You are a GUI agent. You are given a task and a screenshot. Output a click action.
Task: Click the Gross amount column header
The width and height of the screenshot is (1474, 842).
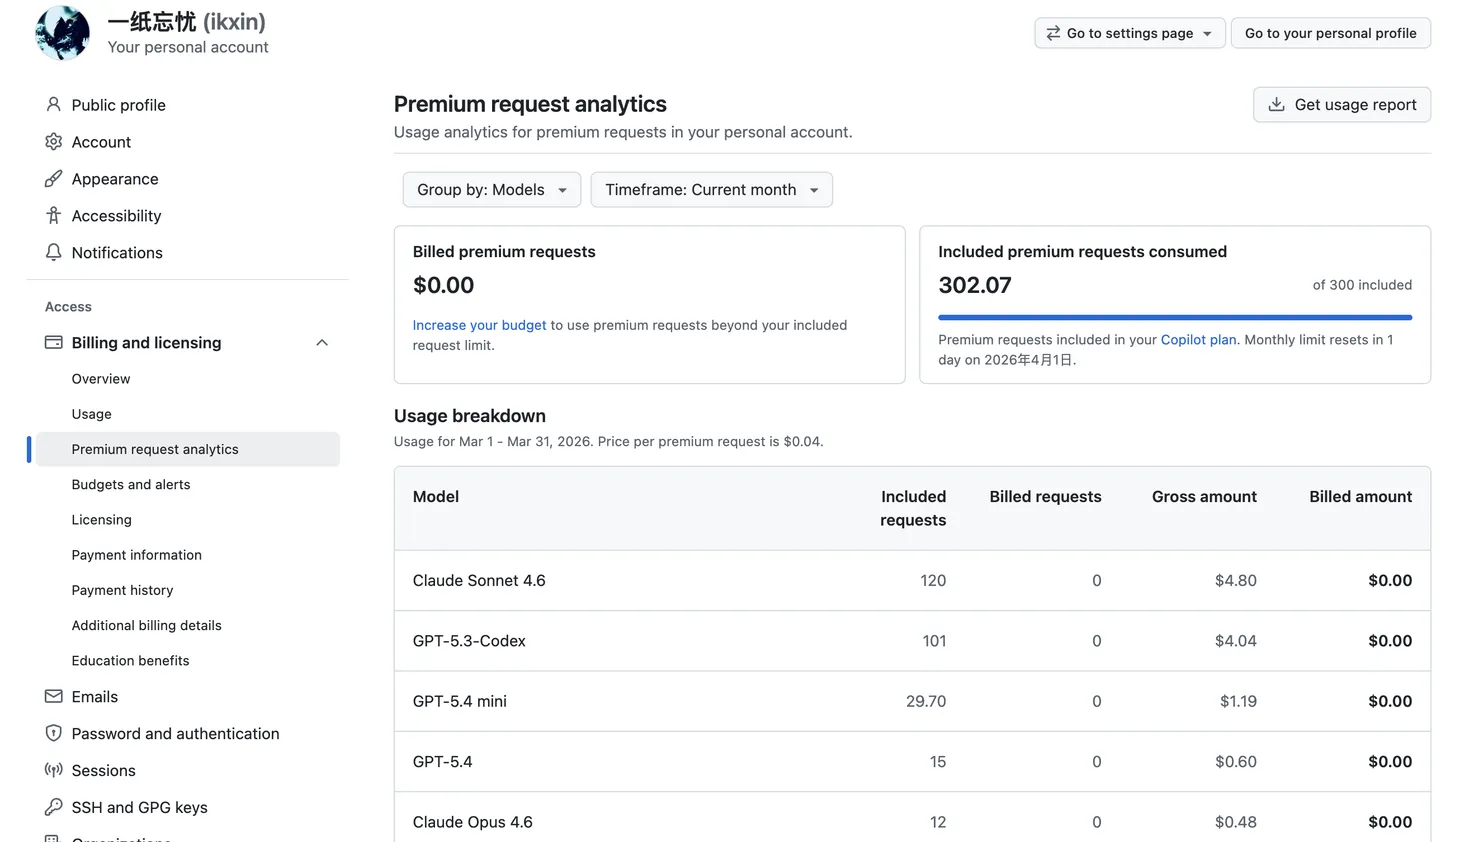coord(1204,497)
